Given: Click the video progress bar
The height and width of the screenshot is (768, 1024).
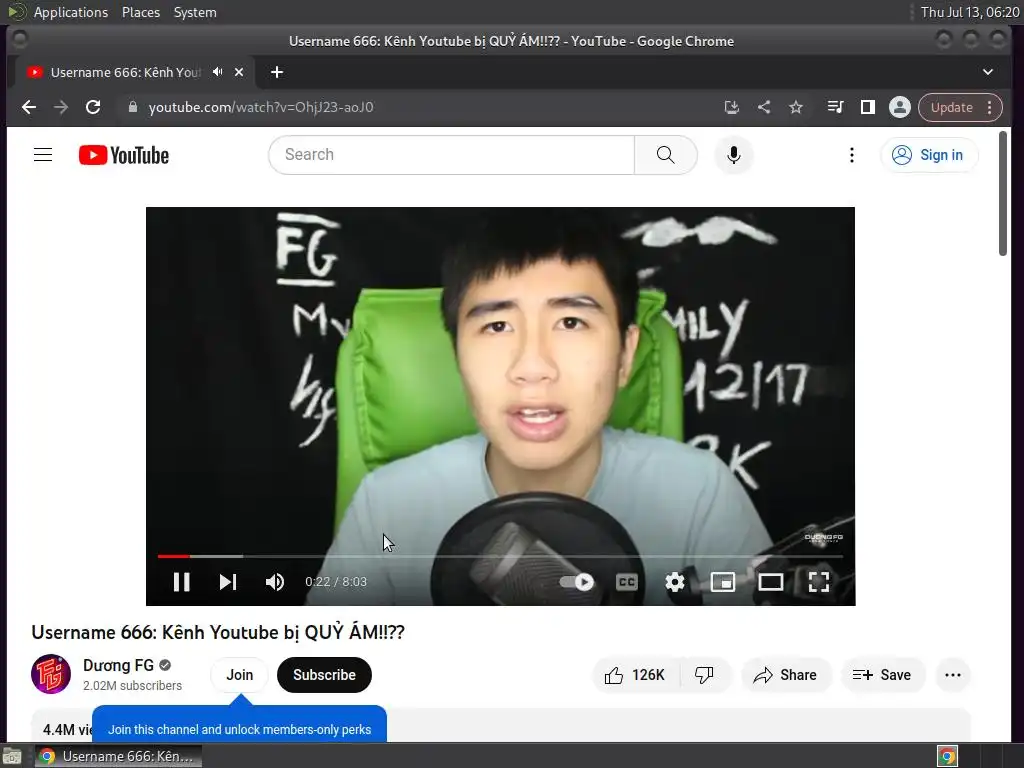Looking at the screenshot, I should point(500,556).
